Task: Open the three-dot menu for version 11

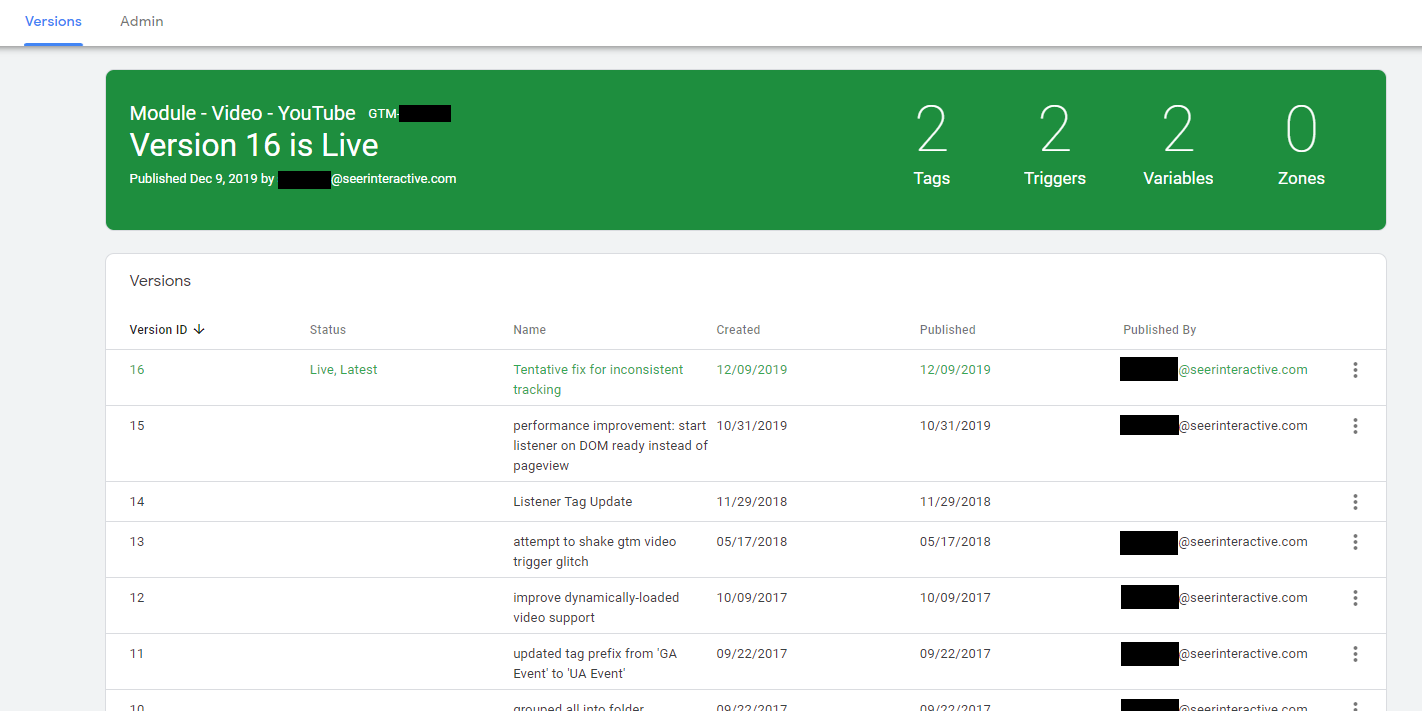Action: click(x=1355, y=654)
